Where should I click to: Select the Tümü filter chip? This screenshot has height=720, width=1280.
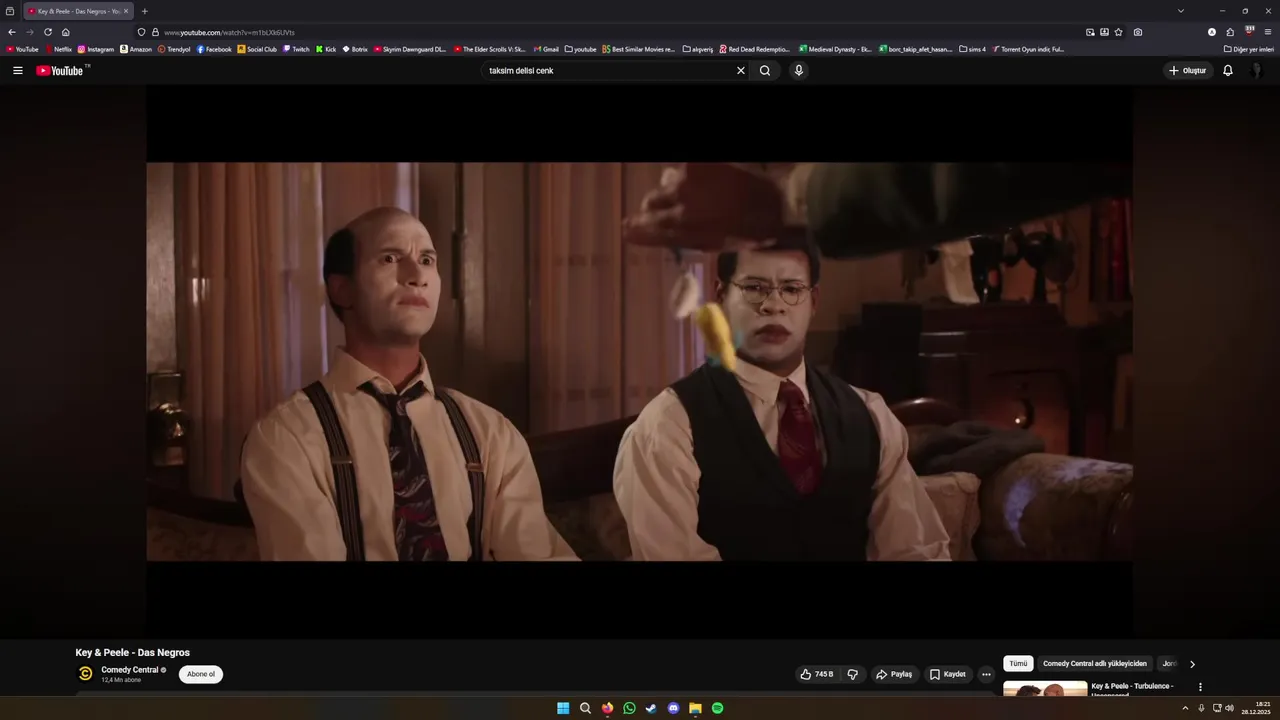[1018, 664]
